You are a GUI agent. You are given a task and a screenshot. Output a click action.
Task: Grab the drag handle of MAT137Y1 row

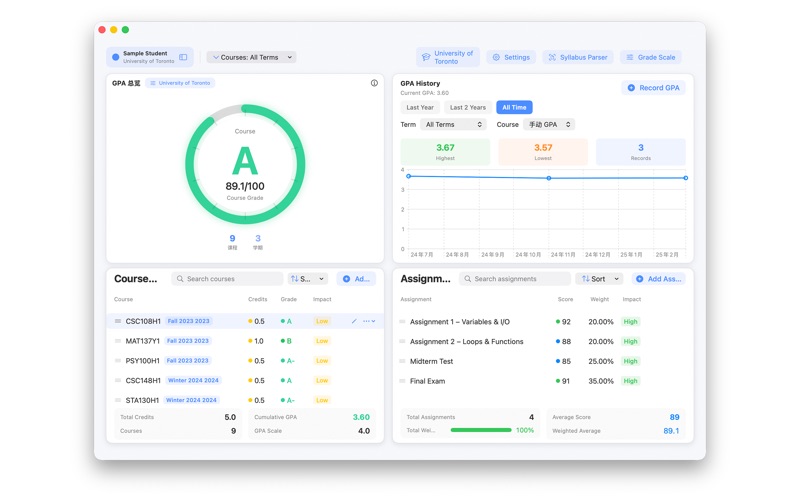tap(118, 341)
